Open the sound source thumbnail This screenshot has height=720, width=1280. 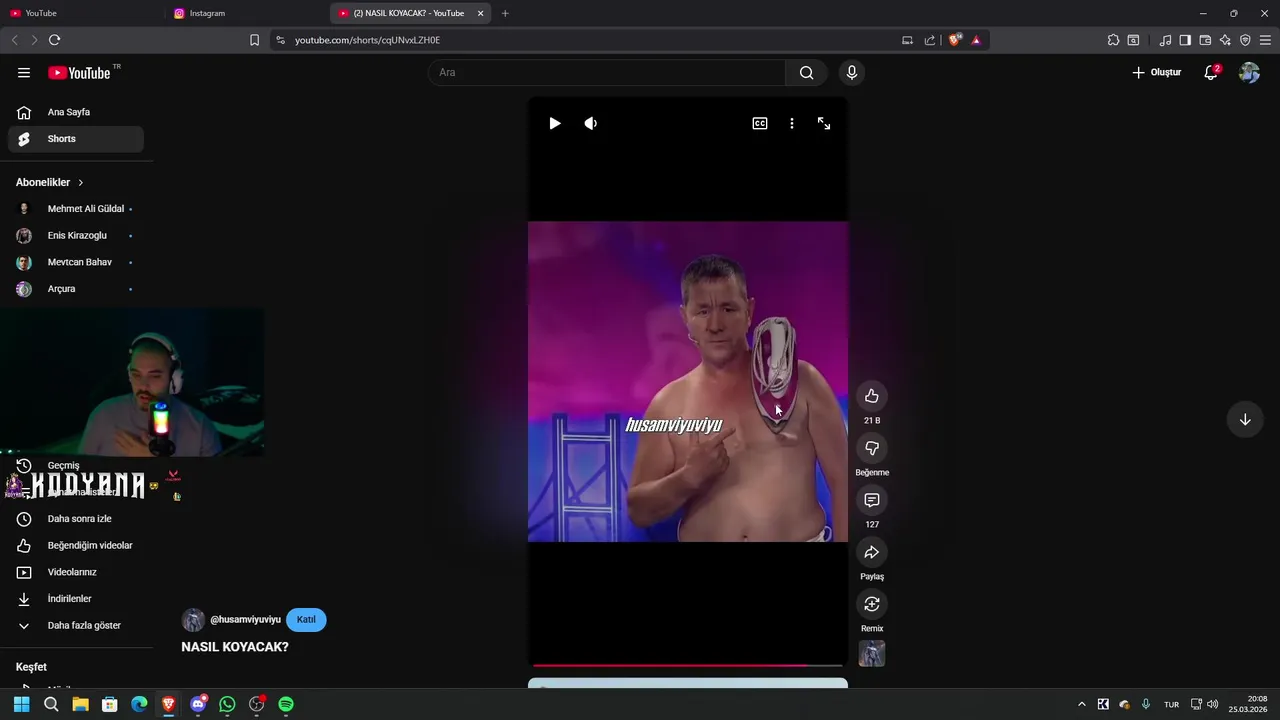[872, 654]
